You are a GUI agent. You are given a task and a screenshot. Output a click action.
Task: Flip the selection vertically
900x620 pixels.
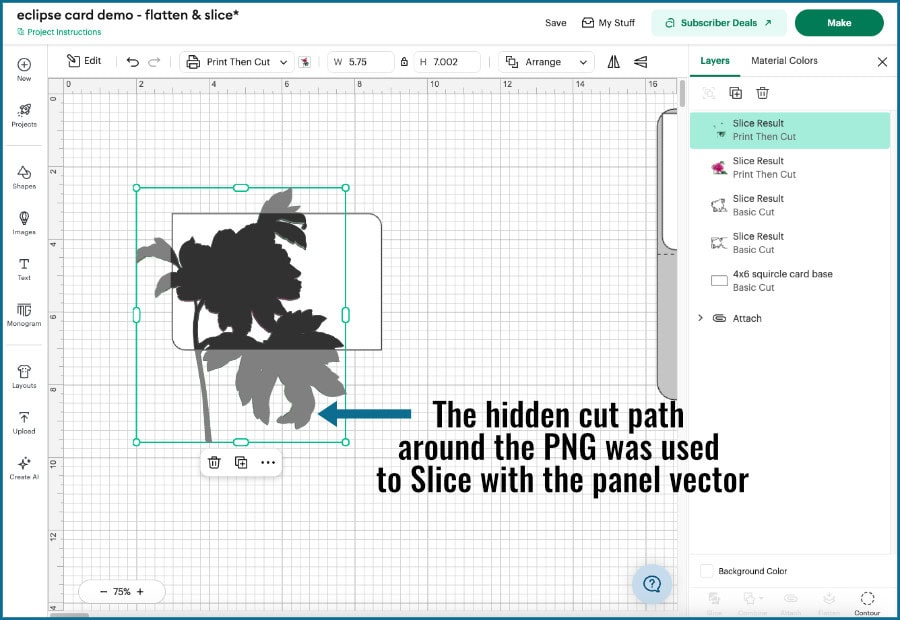pyautogui.click(x=641, y=62)
